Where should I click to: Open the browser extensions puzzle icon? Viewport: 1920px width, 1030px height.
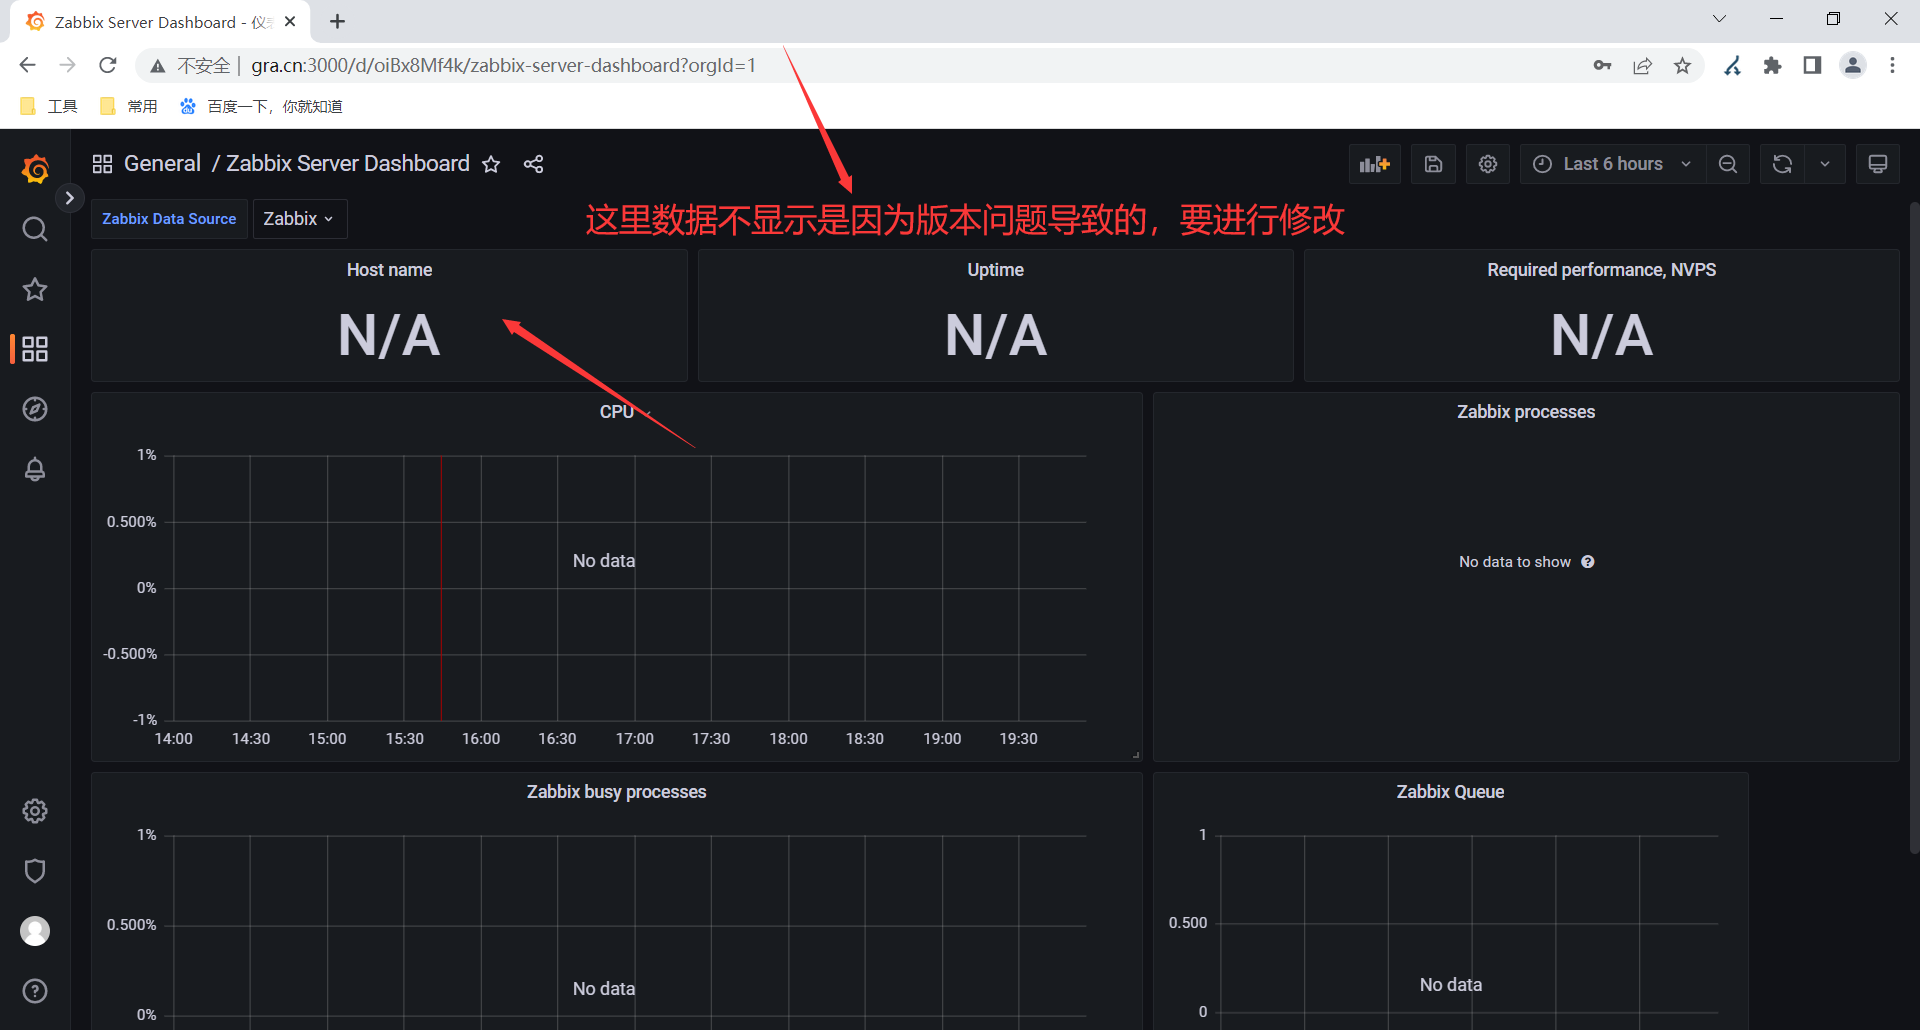(x=1773, y=66)
